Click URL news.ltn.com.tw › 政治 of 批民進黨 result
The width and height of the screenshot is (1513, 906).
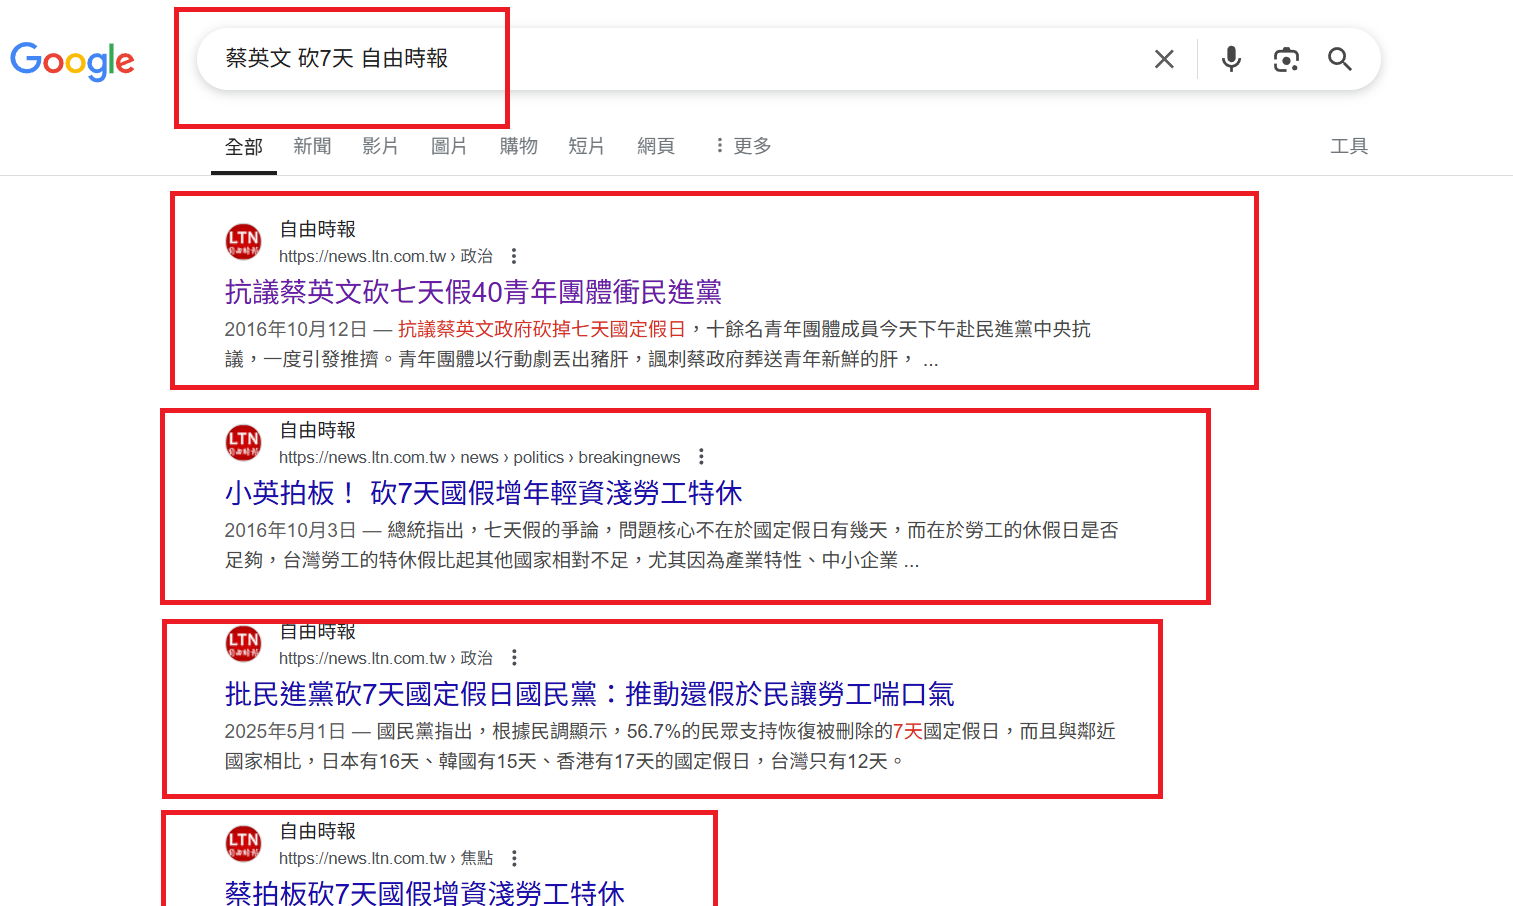click(x=386, y=658)
